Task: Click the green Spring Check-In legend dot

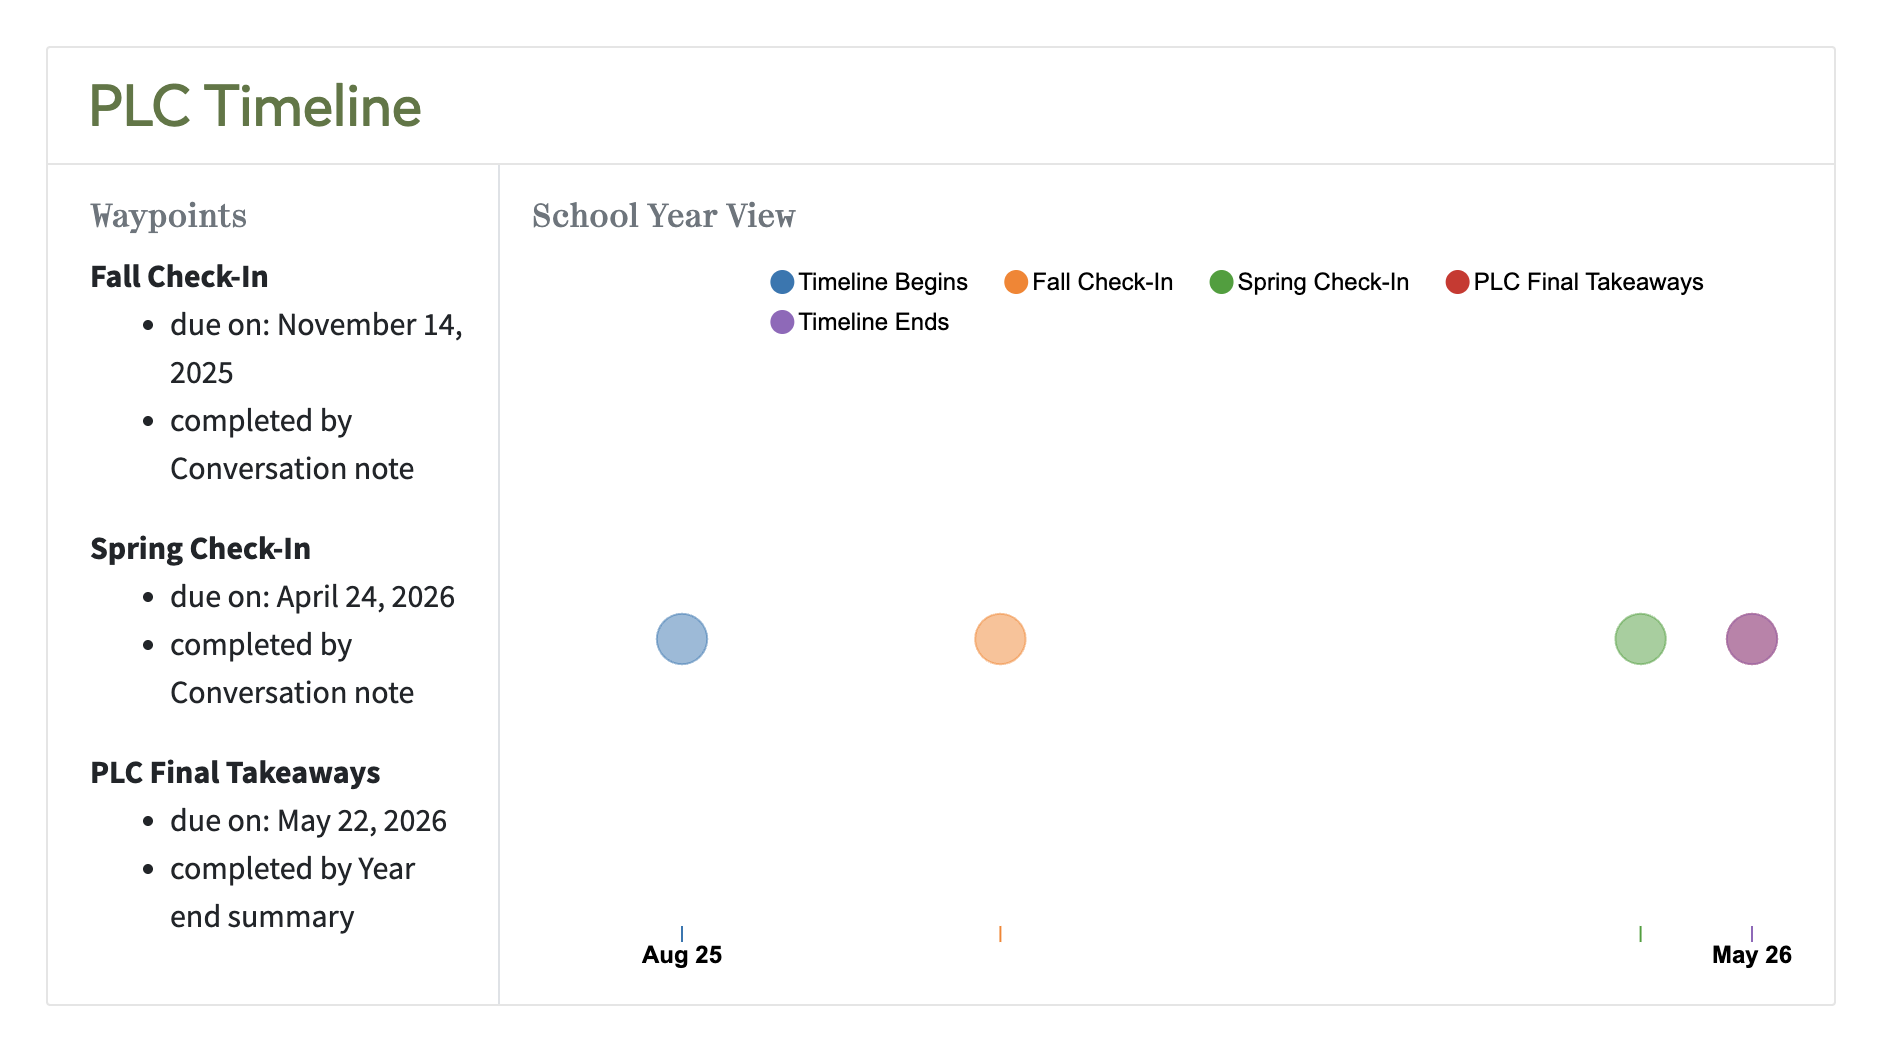Action: [1221, 282]
